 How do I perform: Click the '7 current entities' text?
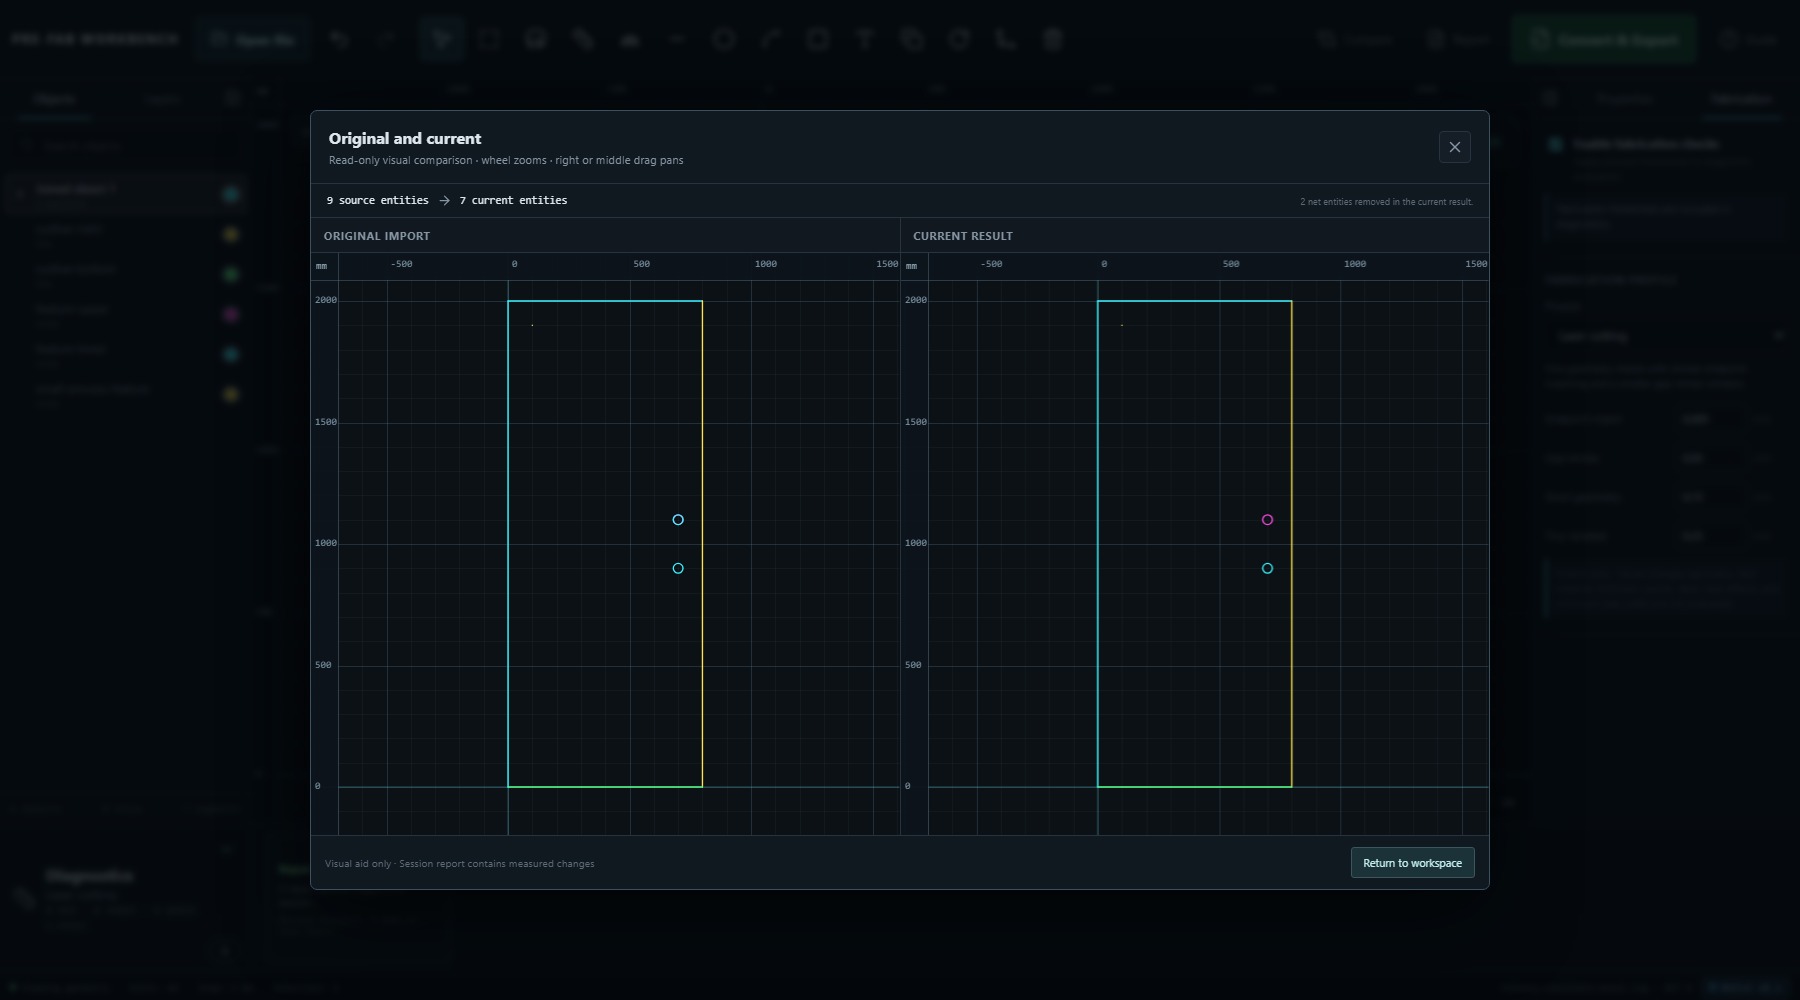pyautogui.click(x=513, y=201)
